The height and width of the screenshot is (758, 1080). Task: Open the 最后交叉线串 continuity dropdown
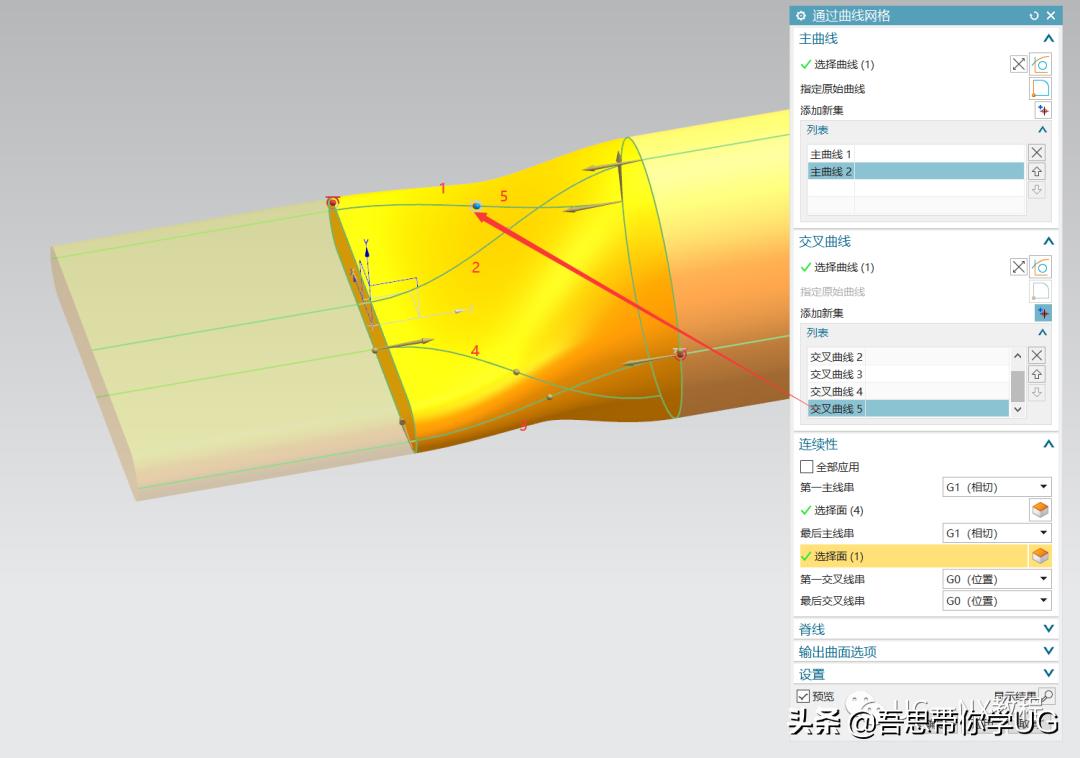(997, 601)
